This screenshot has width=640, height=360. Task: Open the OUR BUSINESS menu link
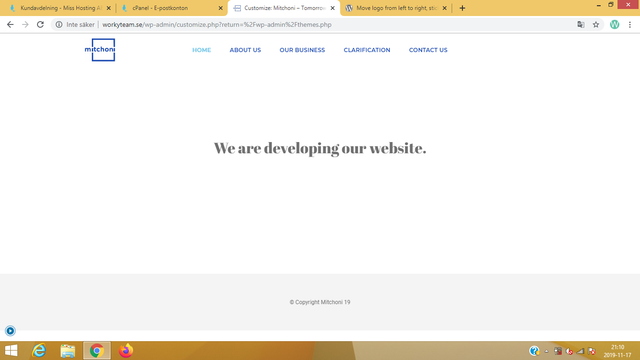[x=302, y=50]
